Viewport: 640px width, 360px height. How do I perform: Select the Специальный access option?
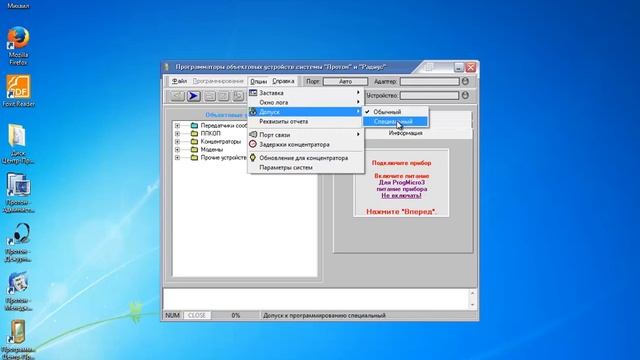coord(395,121)
